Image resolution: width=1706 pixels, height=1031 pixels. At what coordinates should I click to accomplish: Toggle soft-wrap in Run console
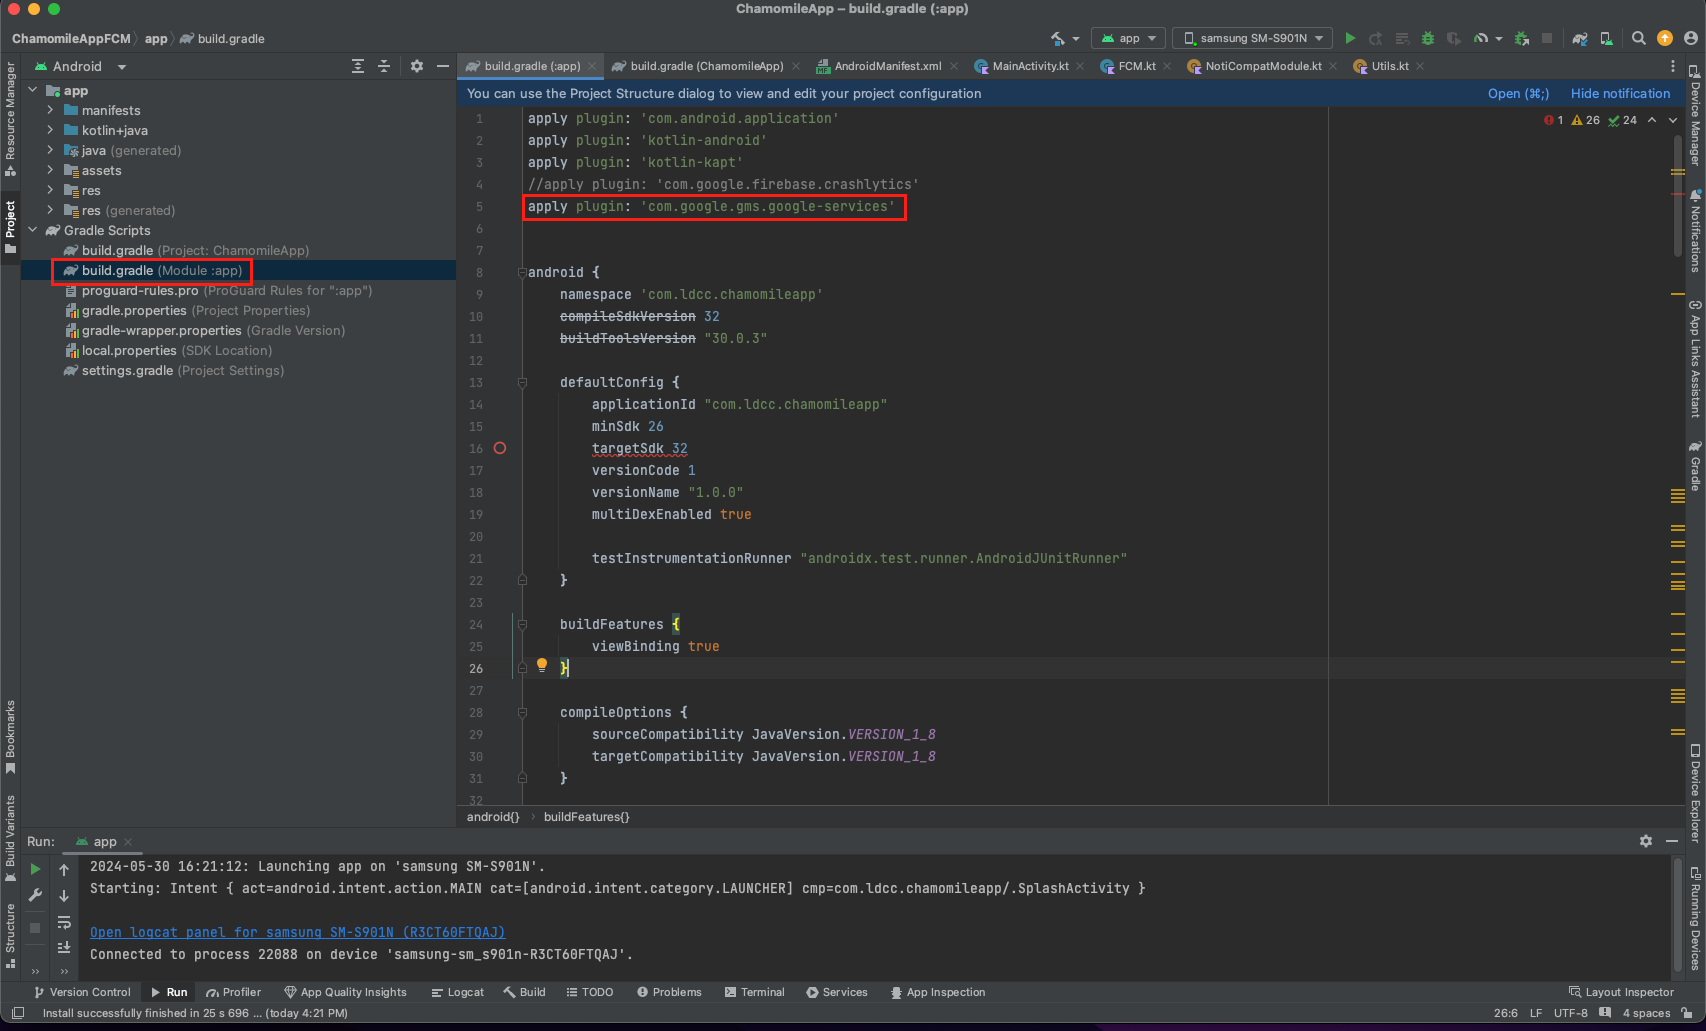coord(64,922)
